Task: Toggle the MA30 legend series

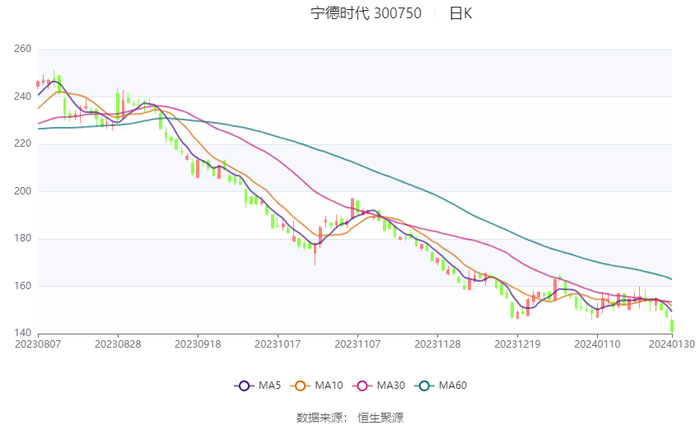Action: [379, 386]
